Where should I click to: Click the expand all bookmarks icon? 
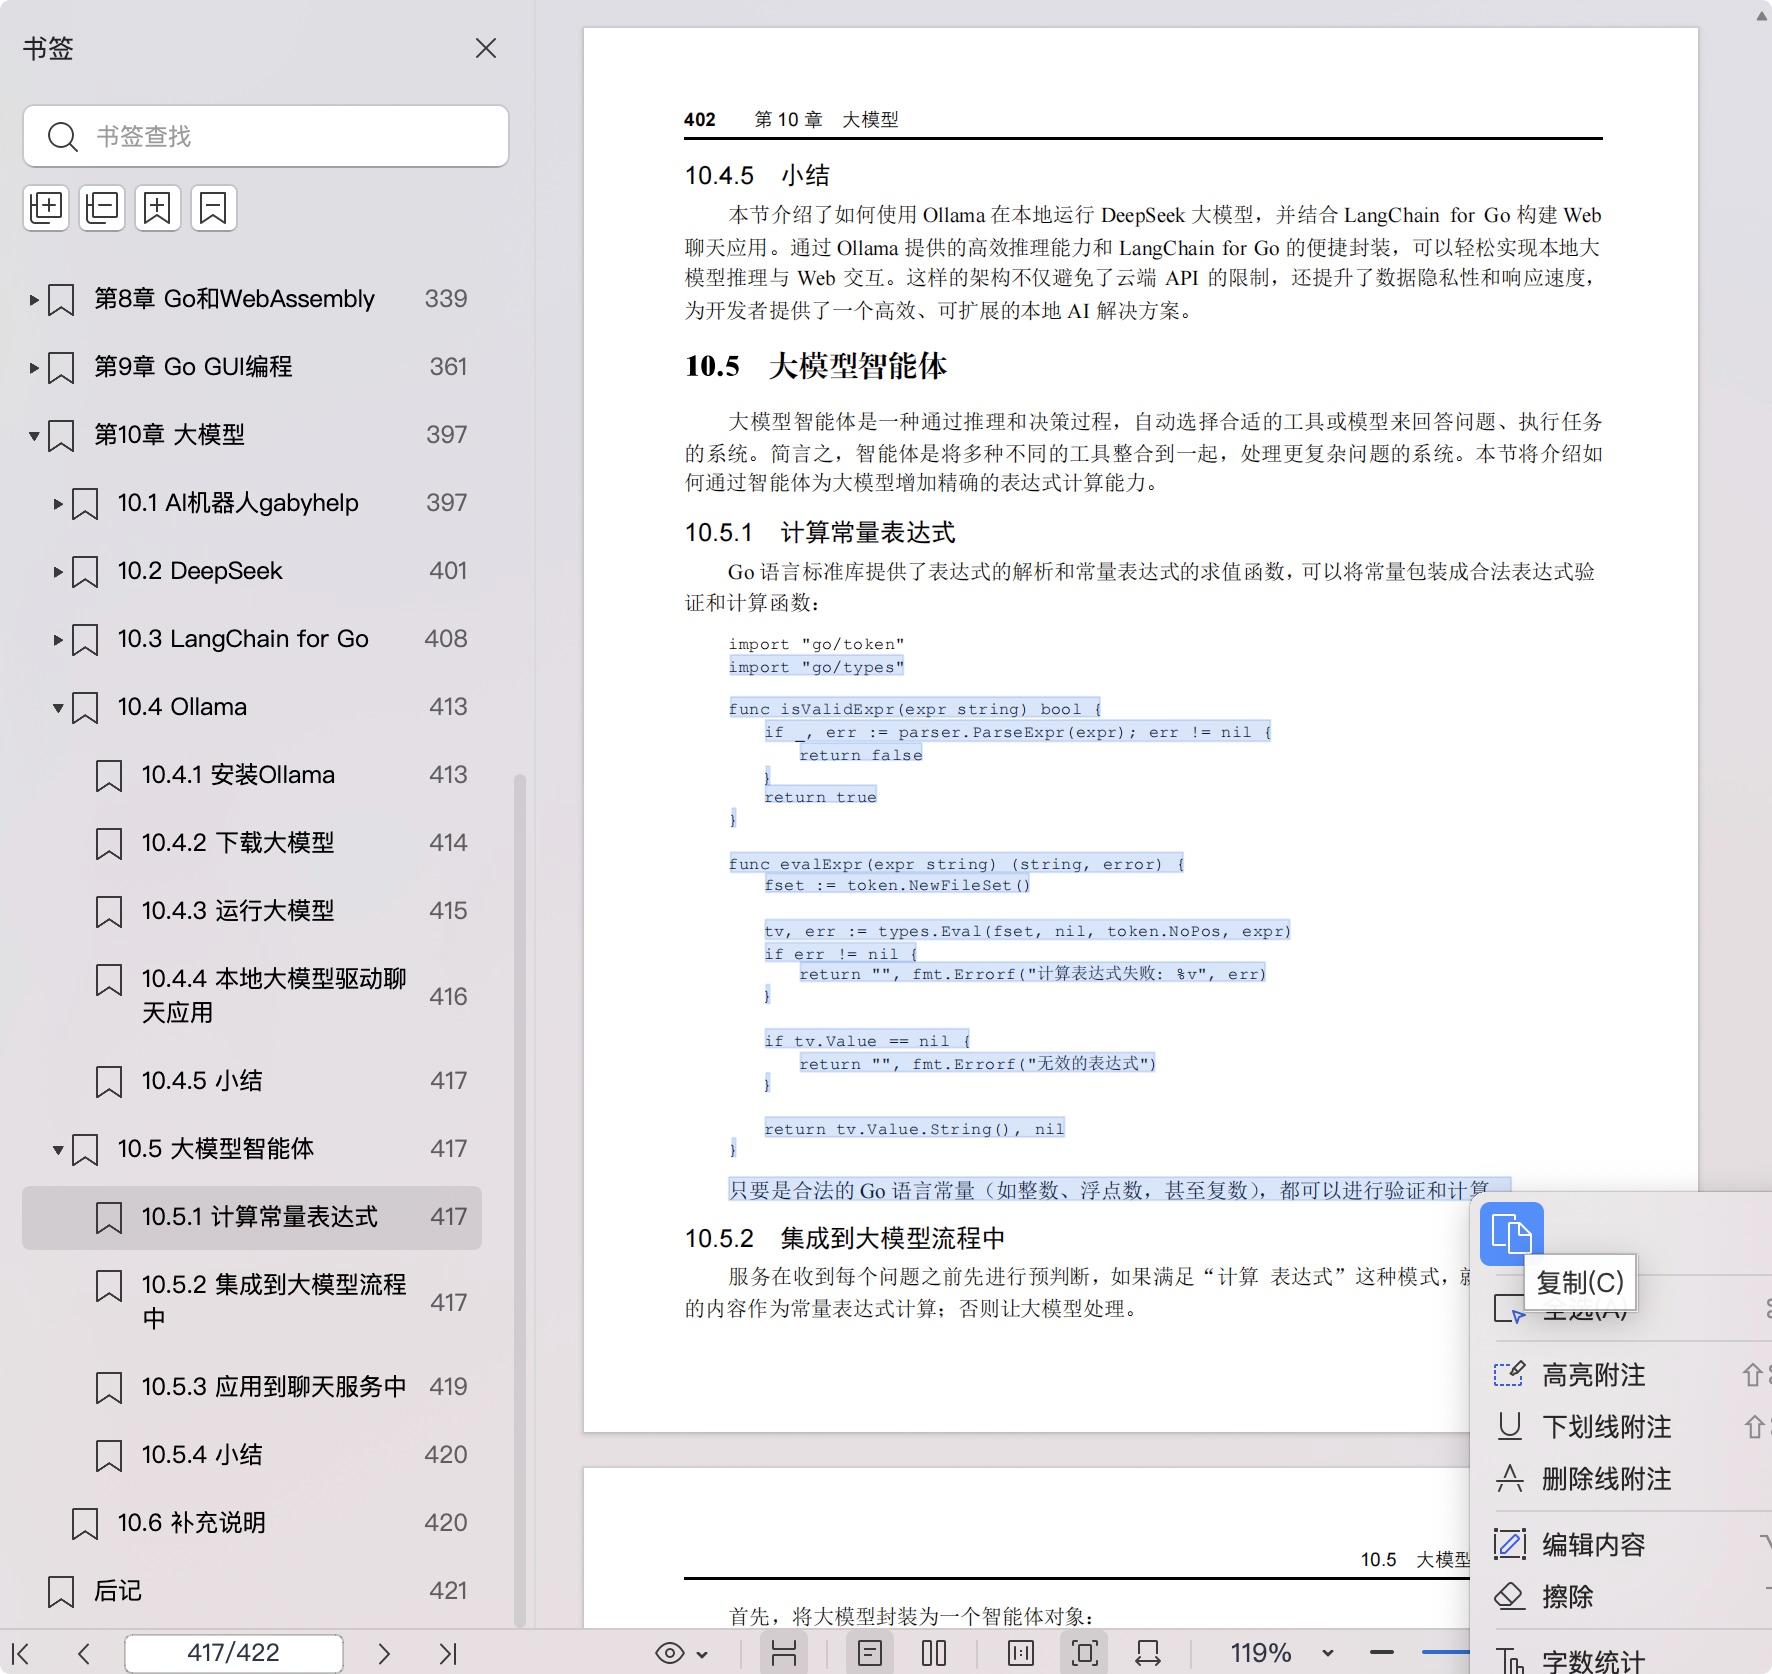coord(46,208)
